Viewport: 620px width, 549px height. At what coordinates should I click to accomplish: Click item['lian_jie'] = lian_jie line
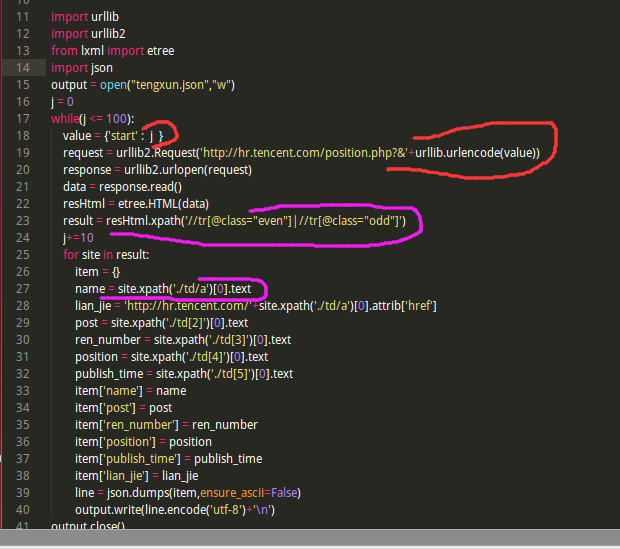[x=136, y=476]
